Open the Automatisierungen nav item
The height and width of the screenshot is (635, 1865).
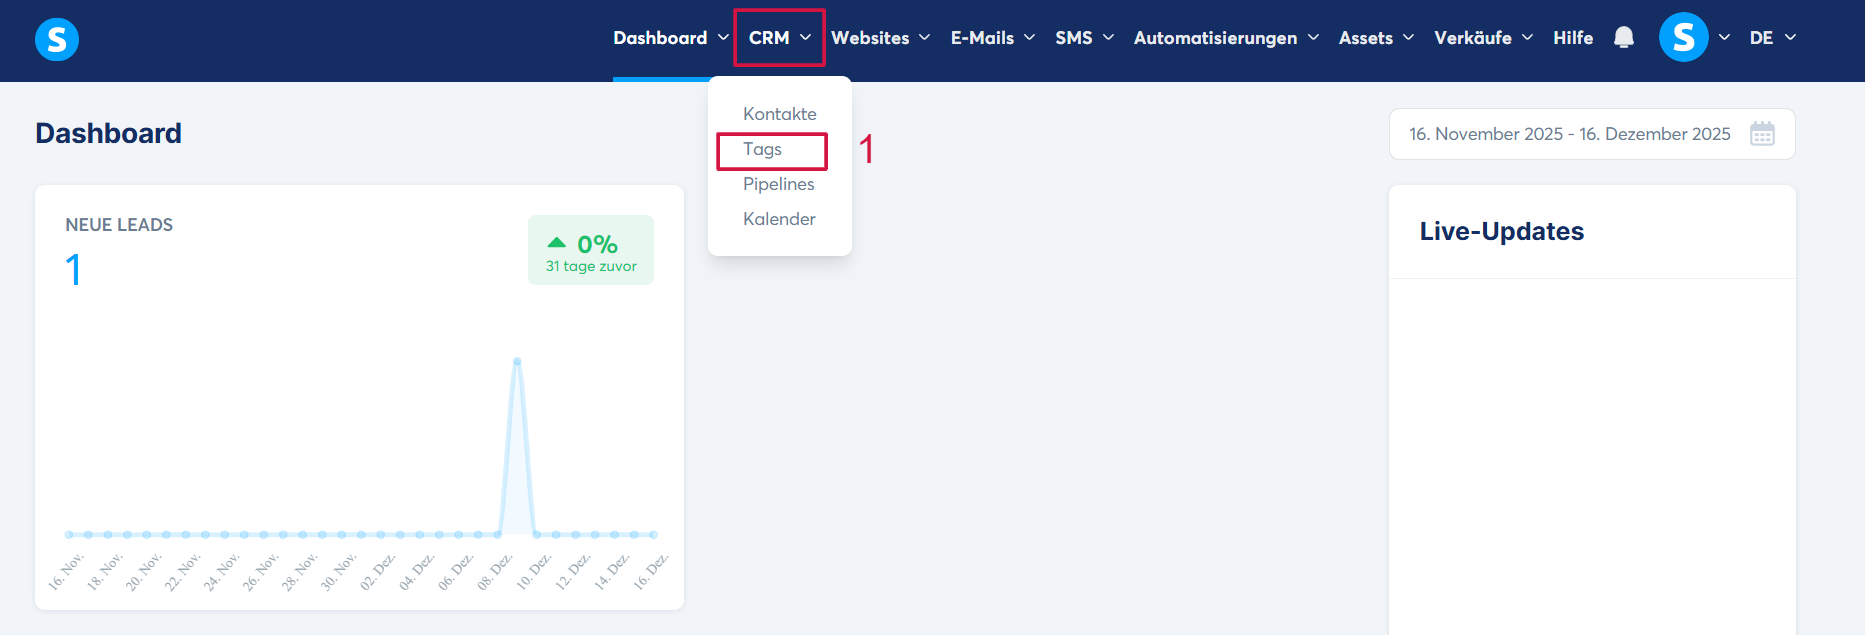point(1215,38)
